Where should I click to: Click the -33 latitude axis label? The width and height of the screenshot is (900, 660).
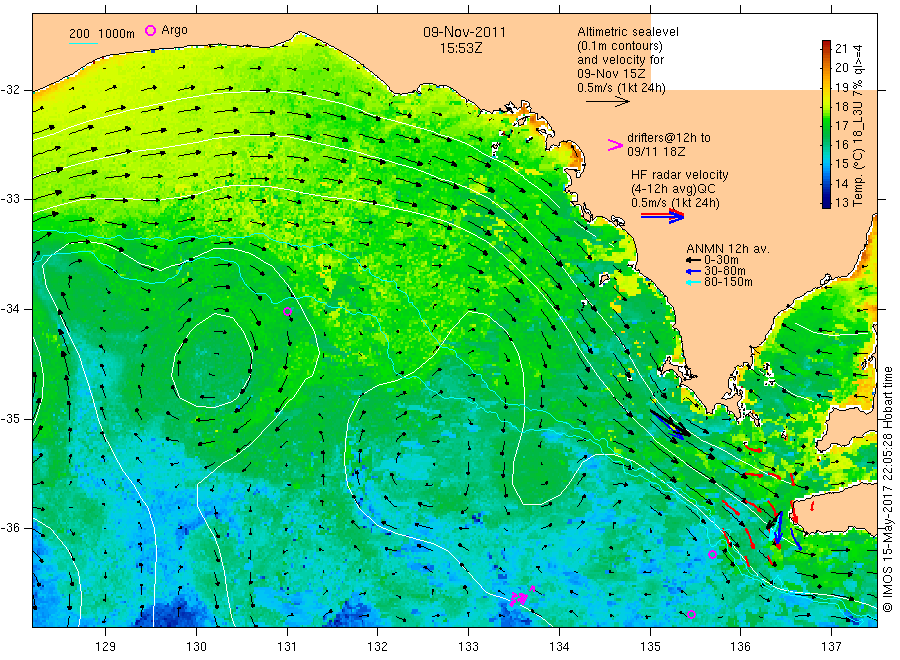coord(10,199)
